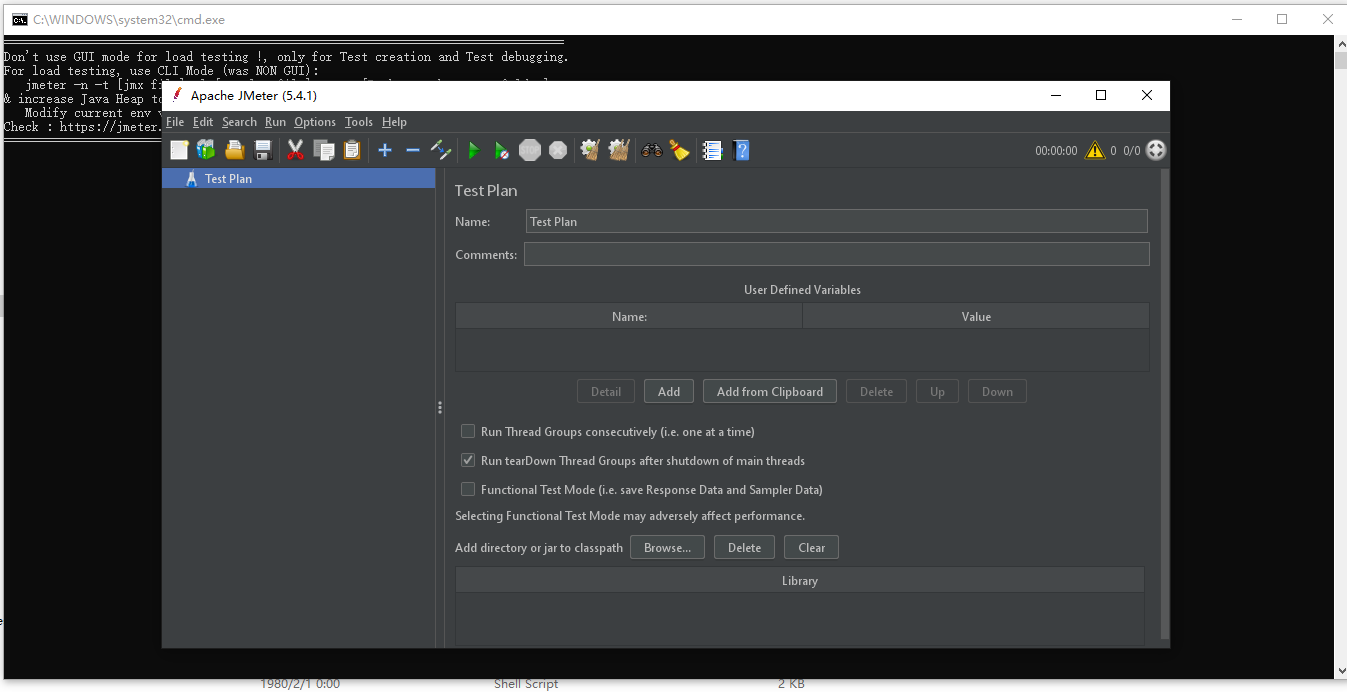Open the Help menu
The image size is (1347, 692).
click(394, 122)
